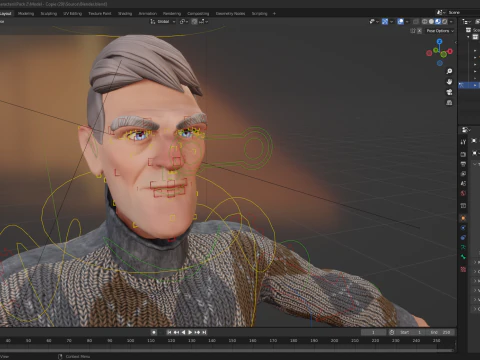The width and height of the screenshot is (480, 360).
Task: Toggle X-ray mode in viewport header
Action: click(x=416, y=22)
